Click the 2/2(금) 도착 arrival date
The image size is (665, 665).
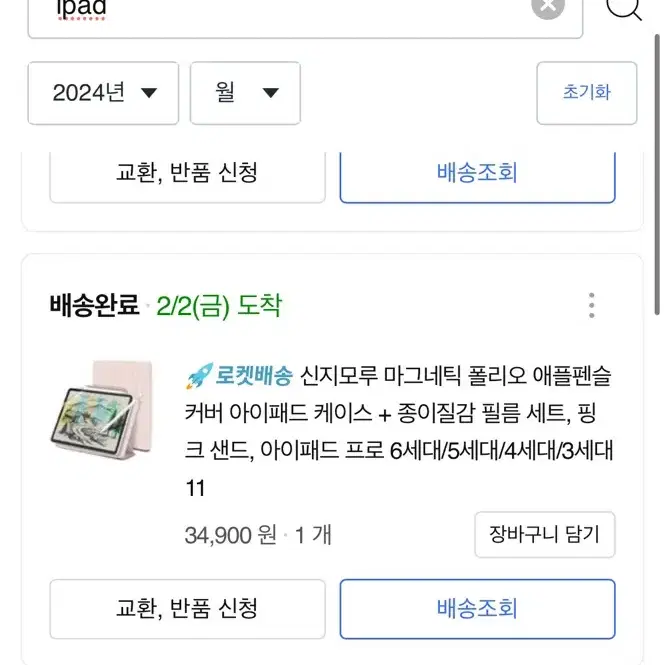(x=219, y=306)
